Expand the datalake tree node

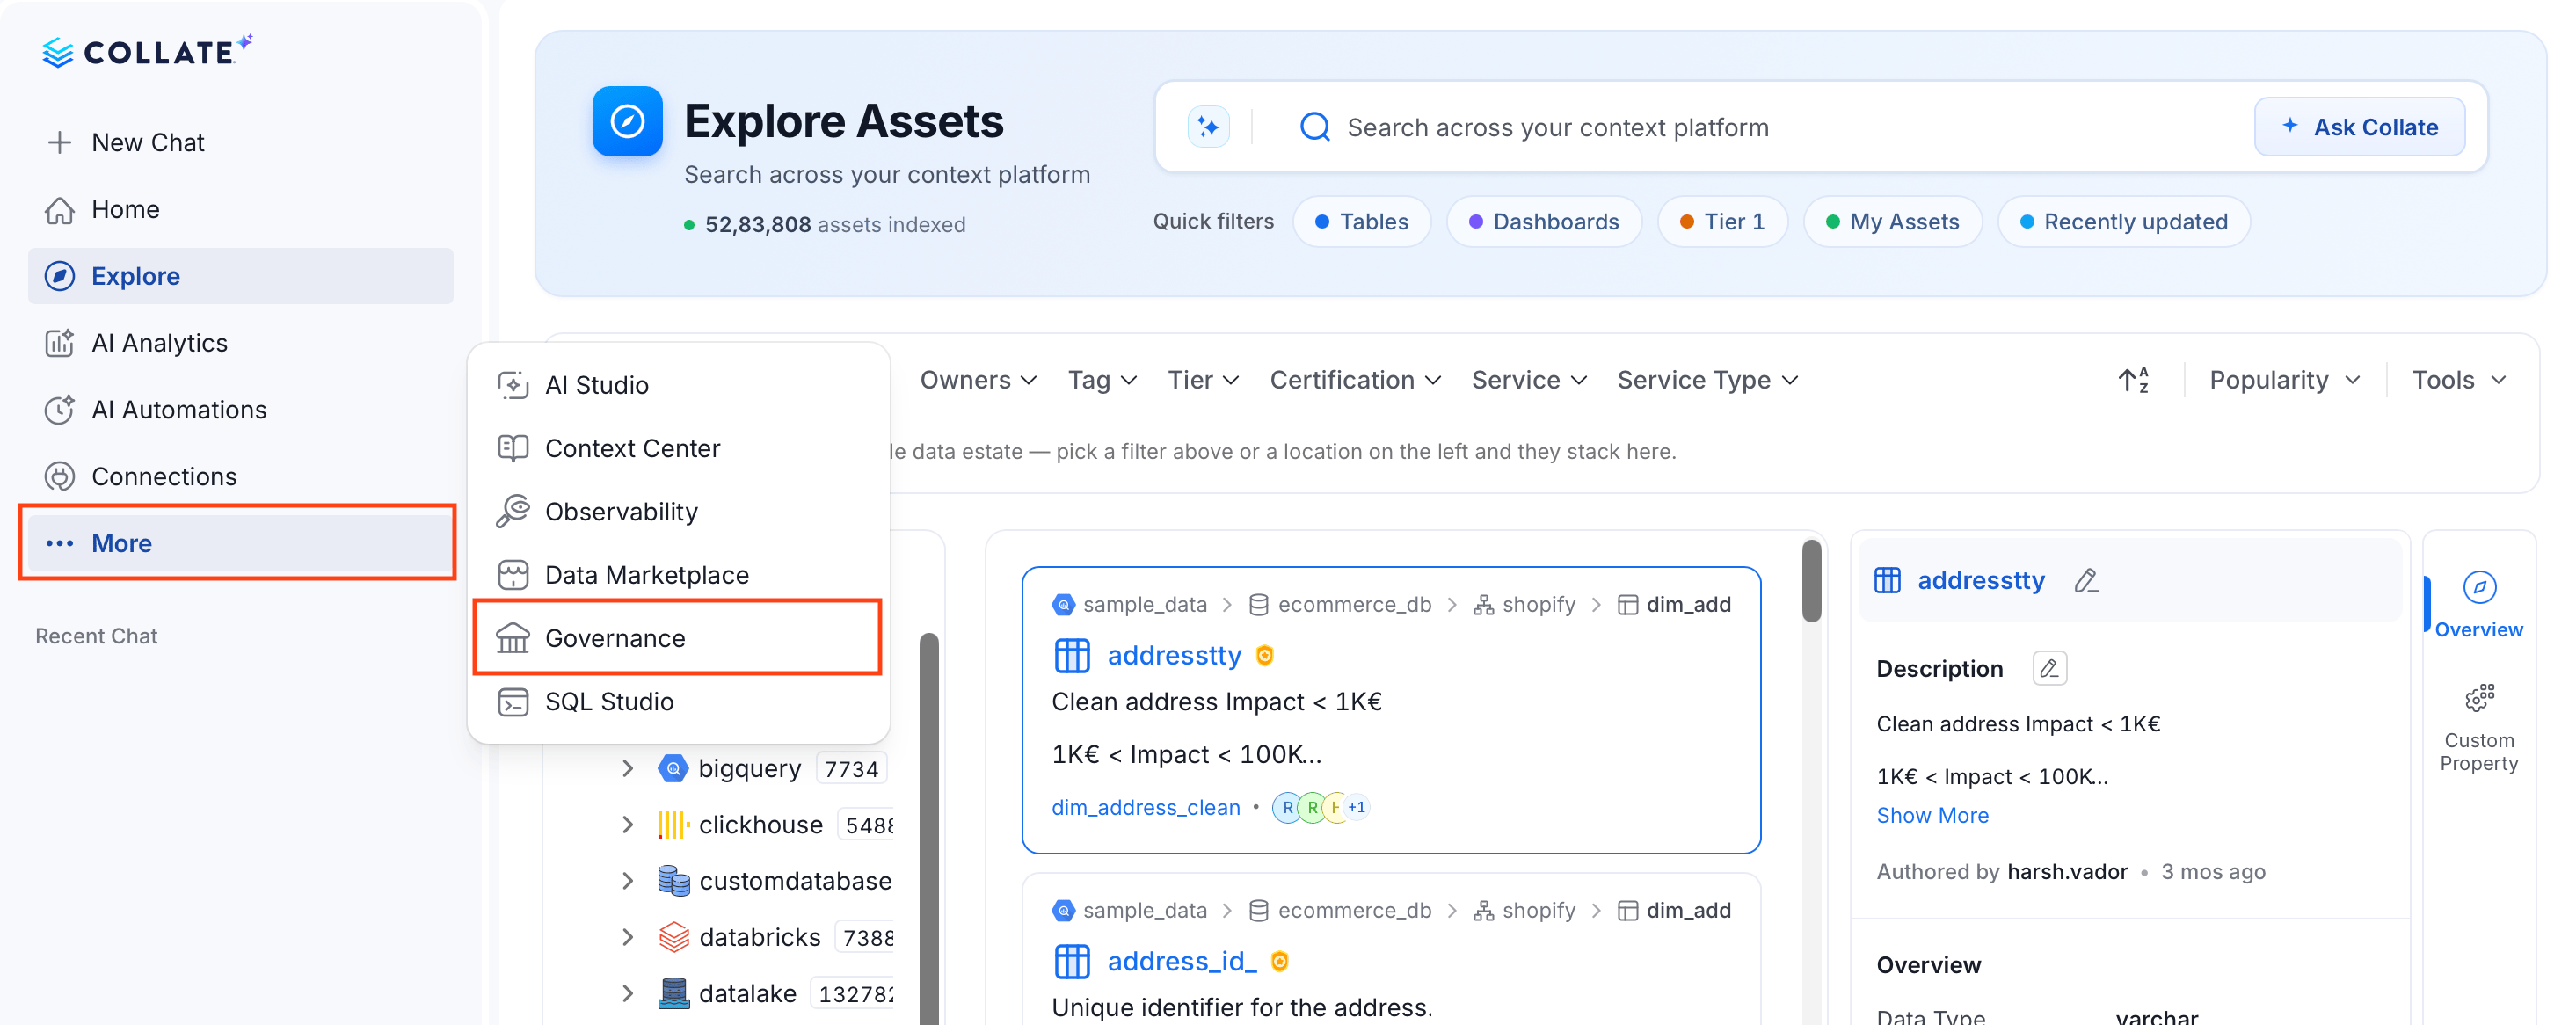[x=627, y=993]
